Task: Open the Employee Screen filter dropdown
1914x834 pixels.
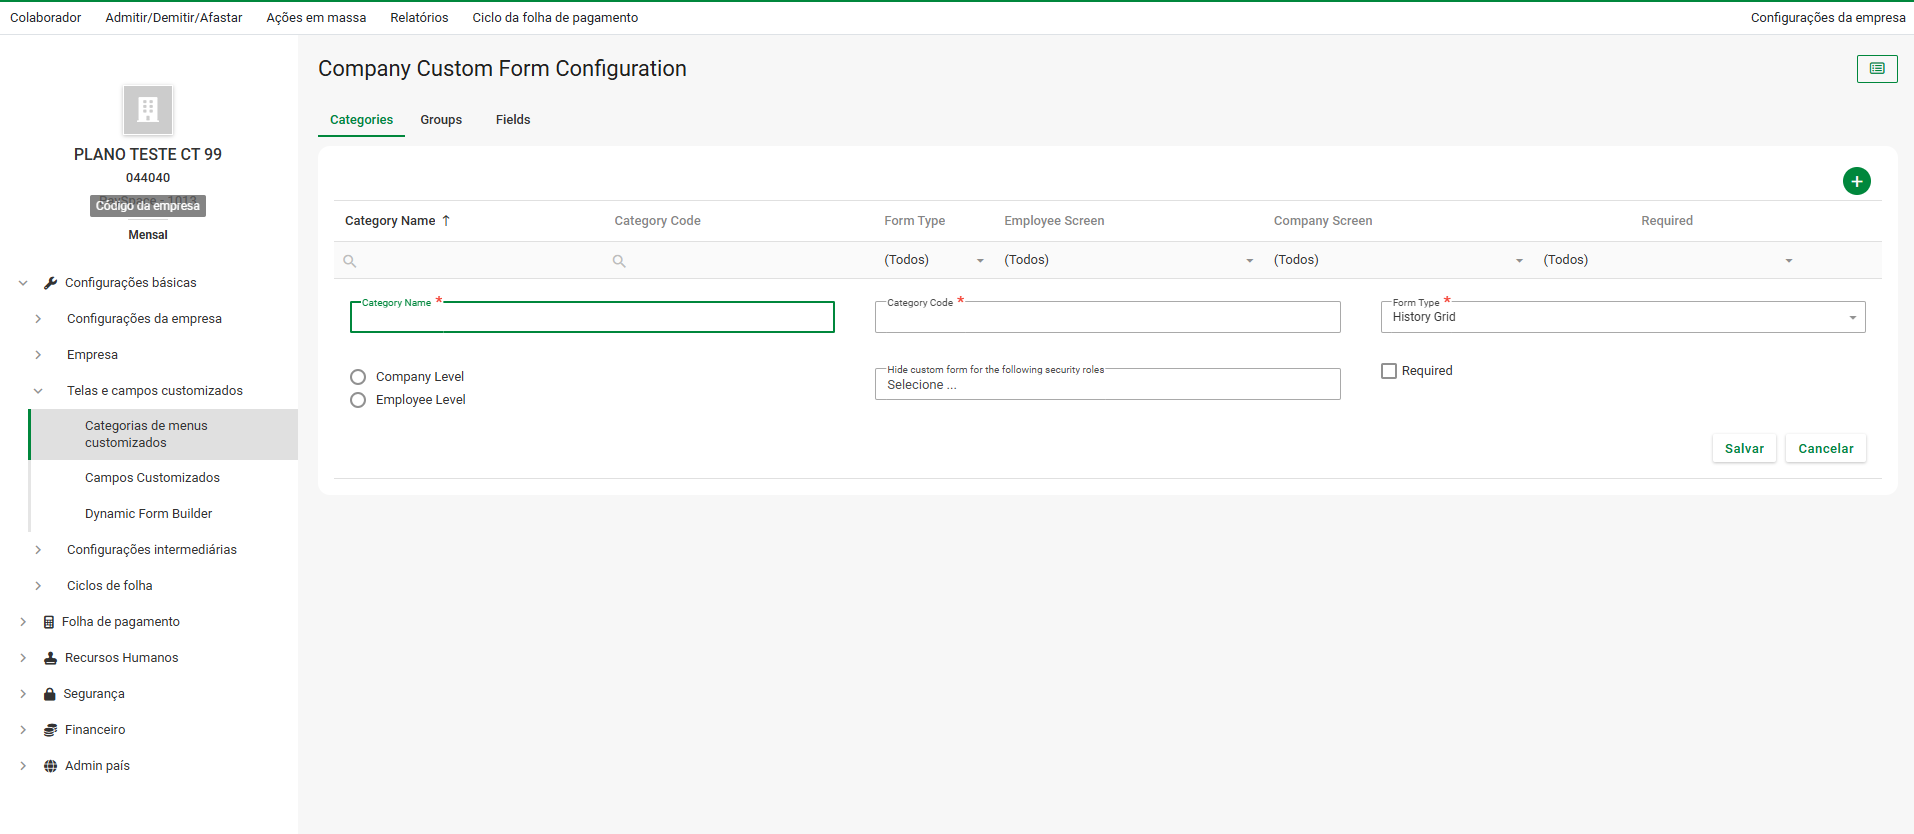Action: click(1128, 260)
